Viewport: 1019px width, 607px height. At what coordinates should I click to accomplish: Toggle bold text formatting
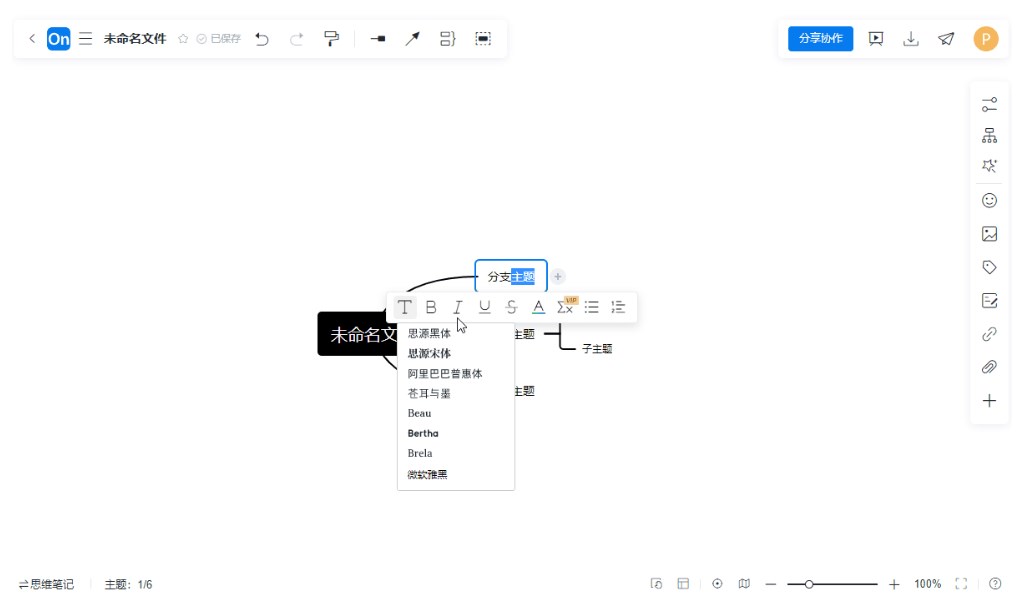click(431, 307)
